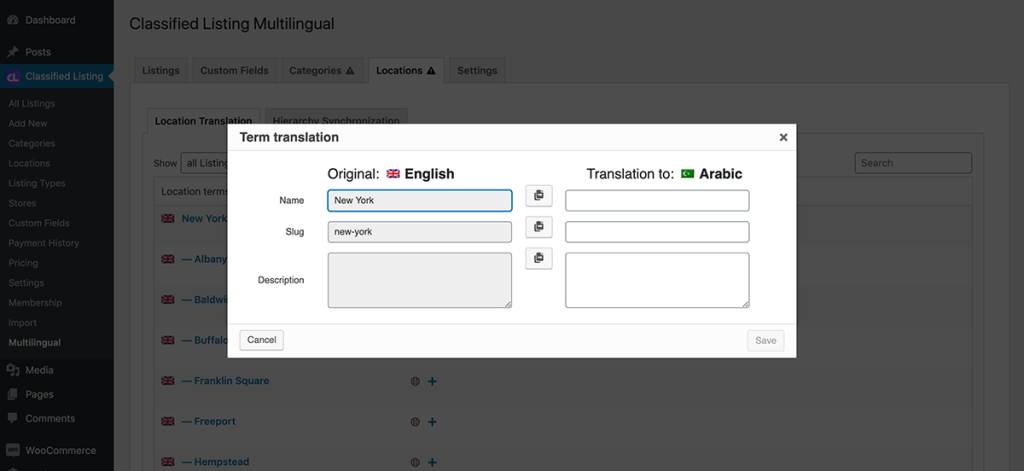Screen dimensions: 1024x471
Task: Click the location Search box
Action: click(913, 163)
